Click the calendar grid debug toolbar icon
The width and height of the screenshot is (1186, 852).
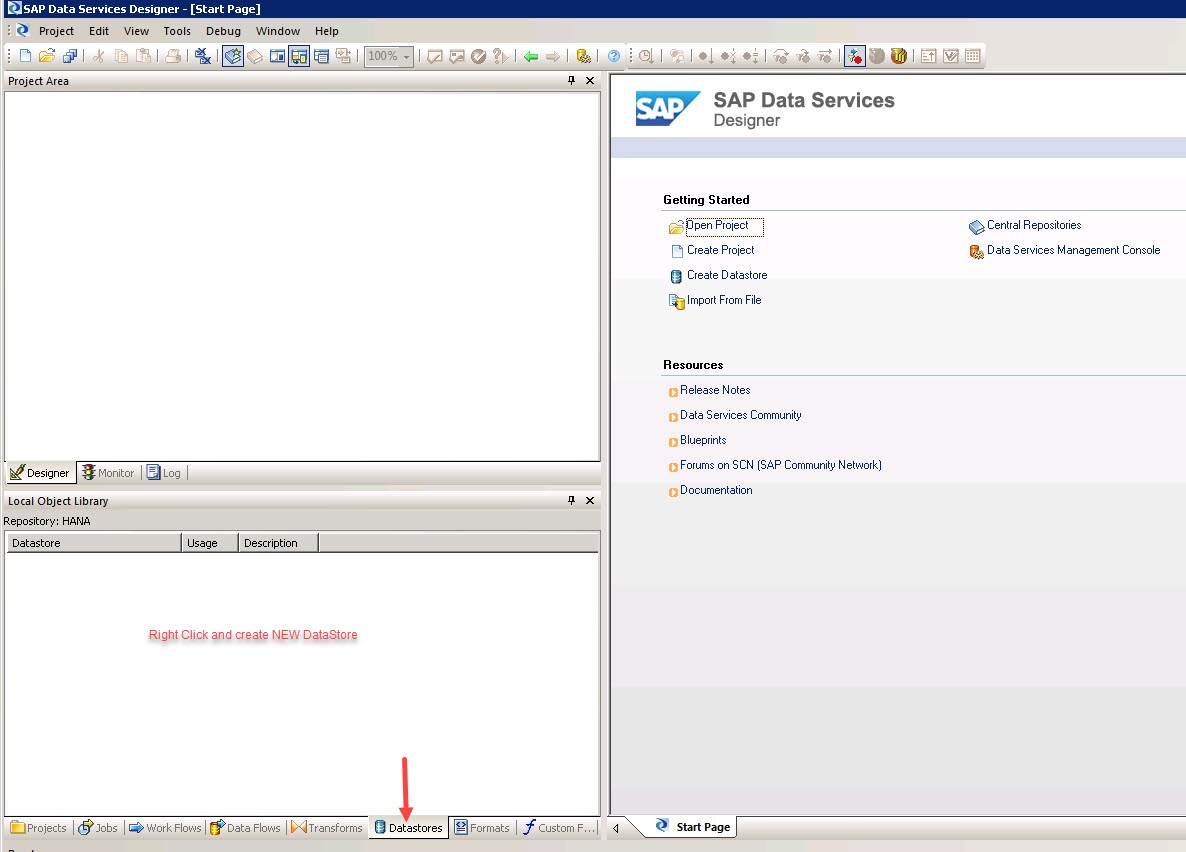click(x=973, y=56)
